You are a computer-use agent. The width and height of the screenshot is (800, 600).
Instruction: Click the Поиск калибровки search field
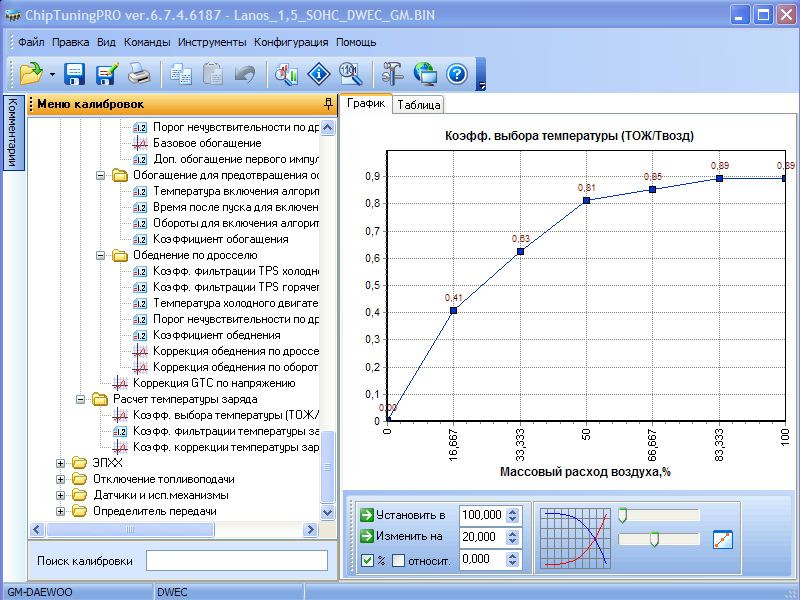[x=236, y=560]
